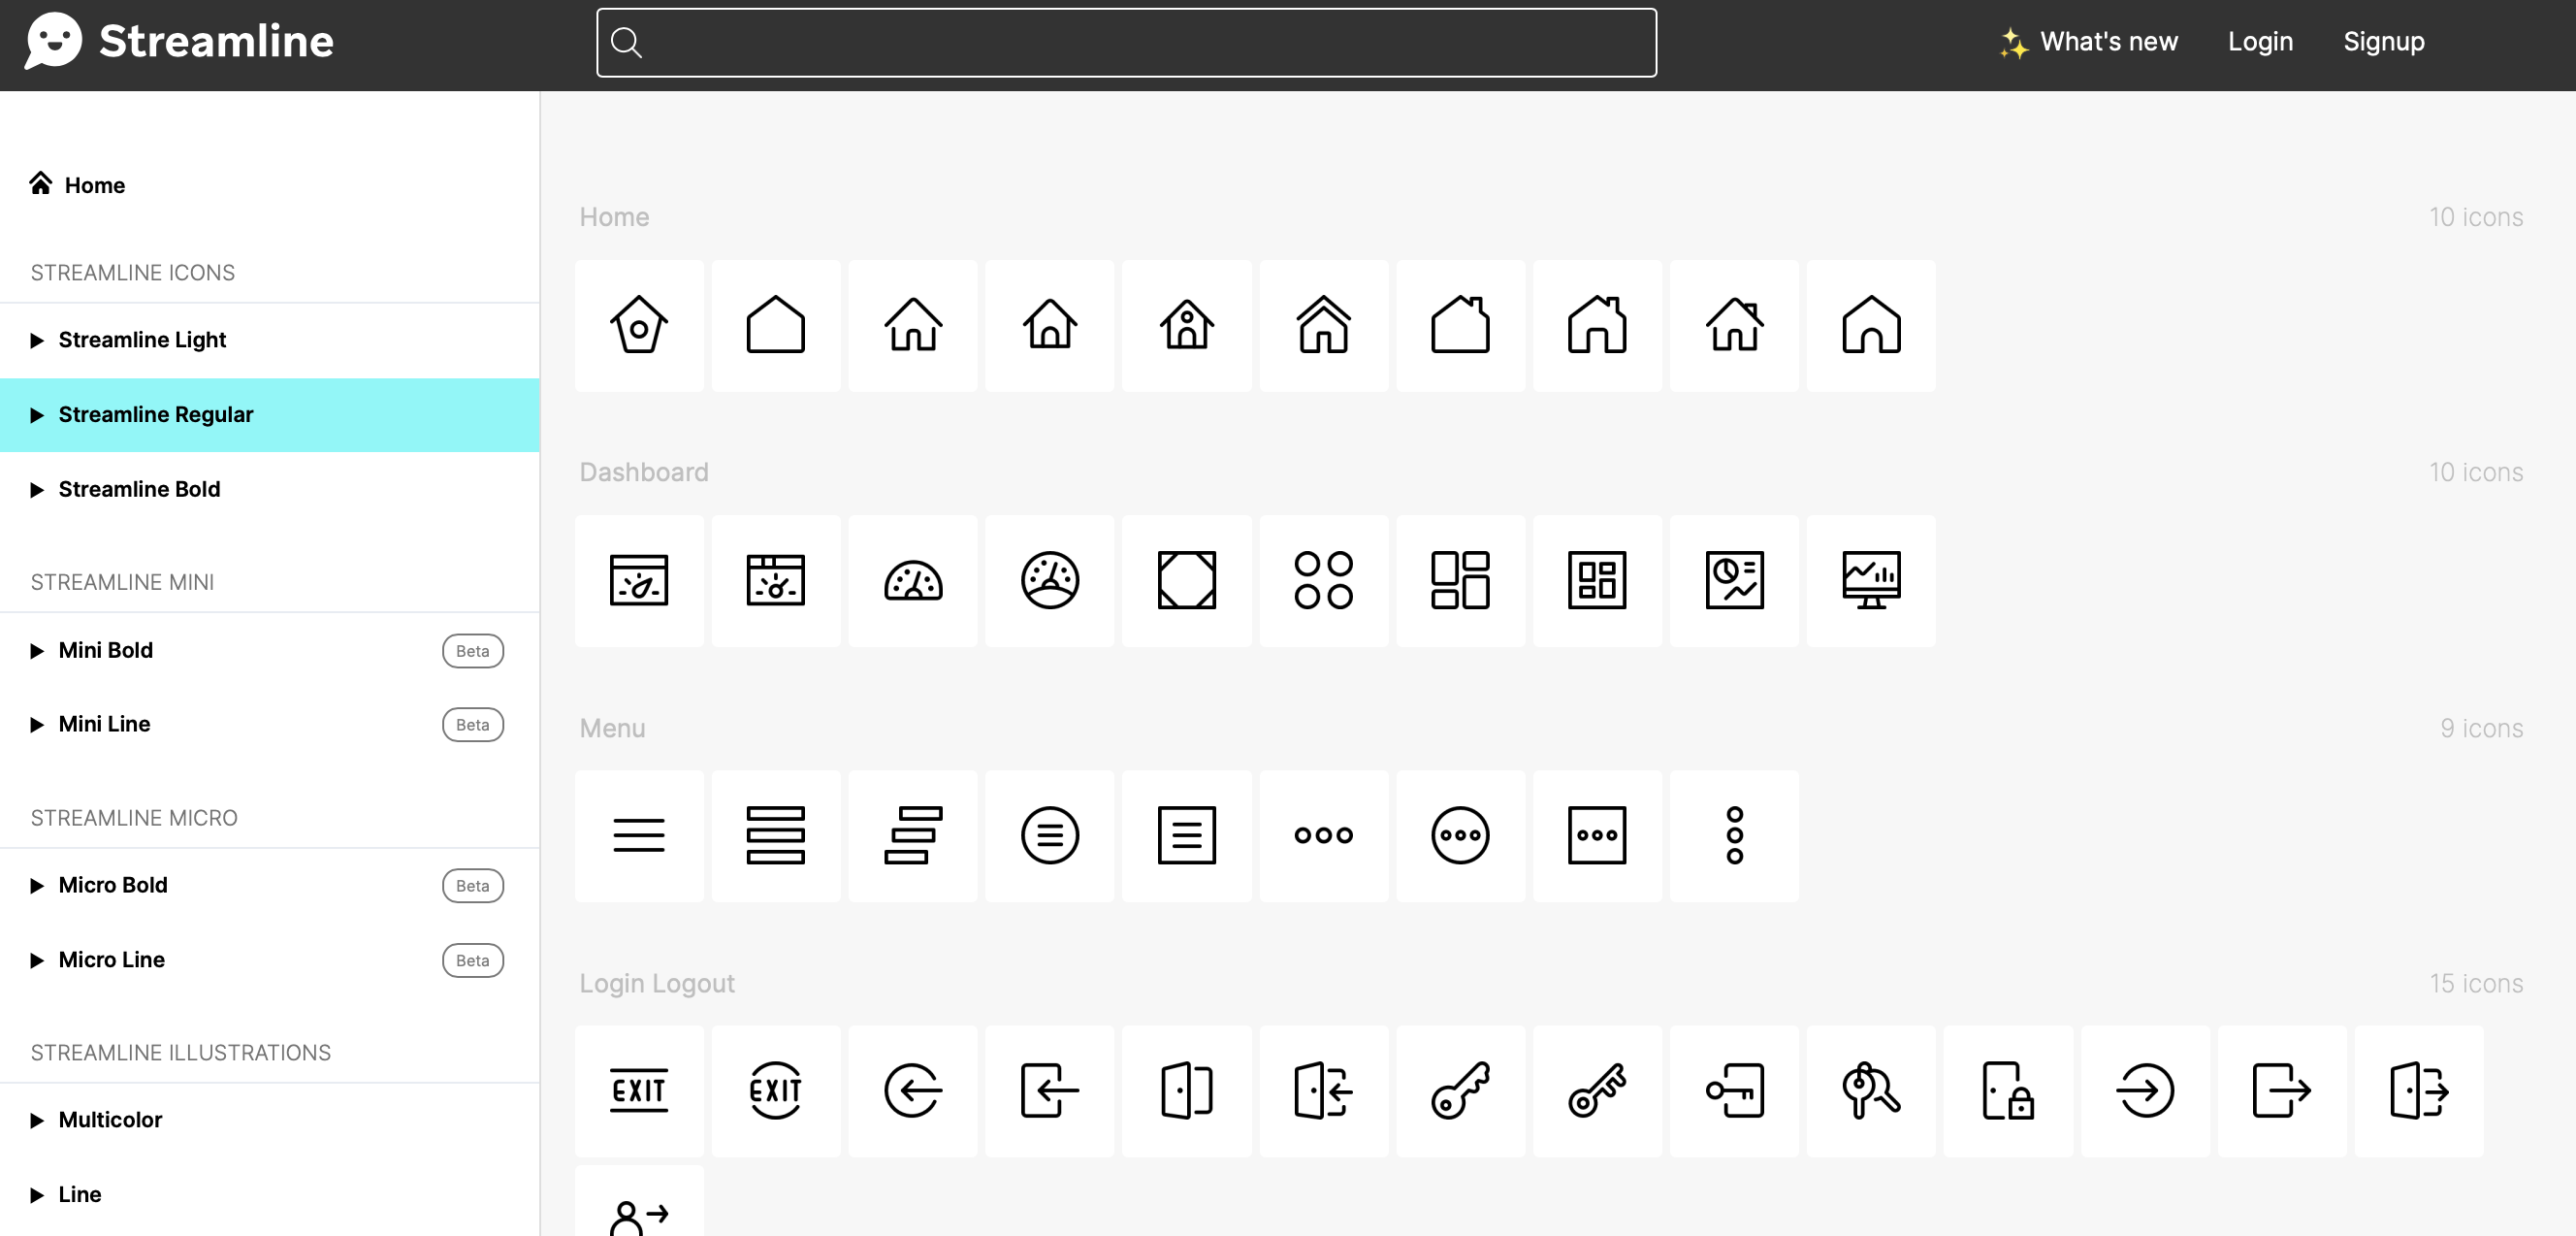Select the monitor with chart icon
The width and height of the screenshot is (2576, 1236).
pyautogui.click(x=1871, y=581)
